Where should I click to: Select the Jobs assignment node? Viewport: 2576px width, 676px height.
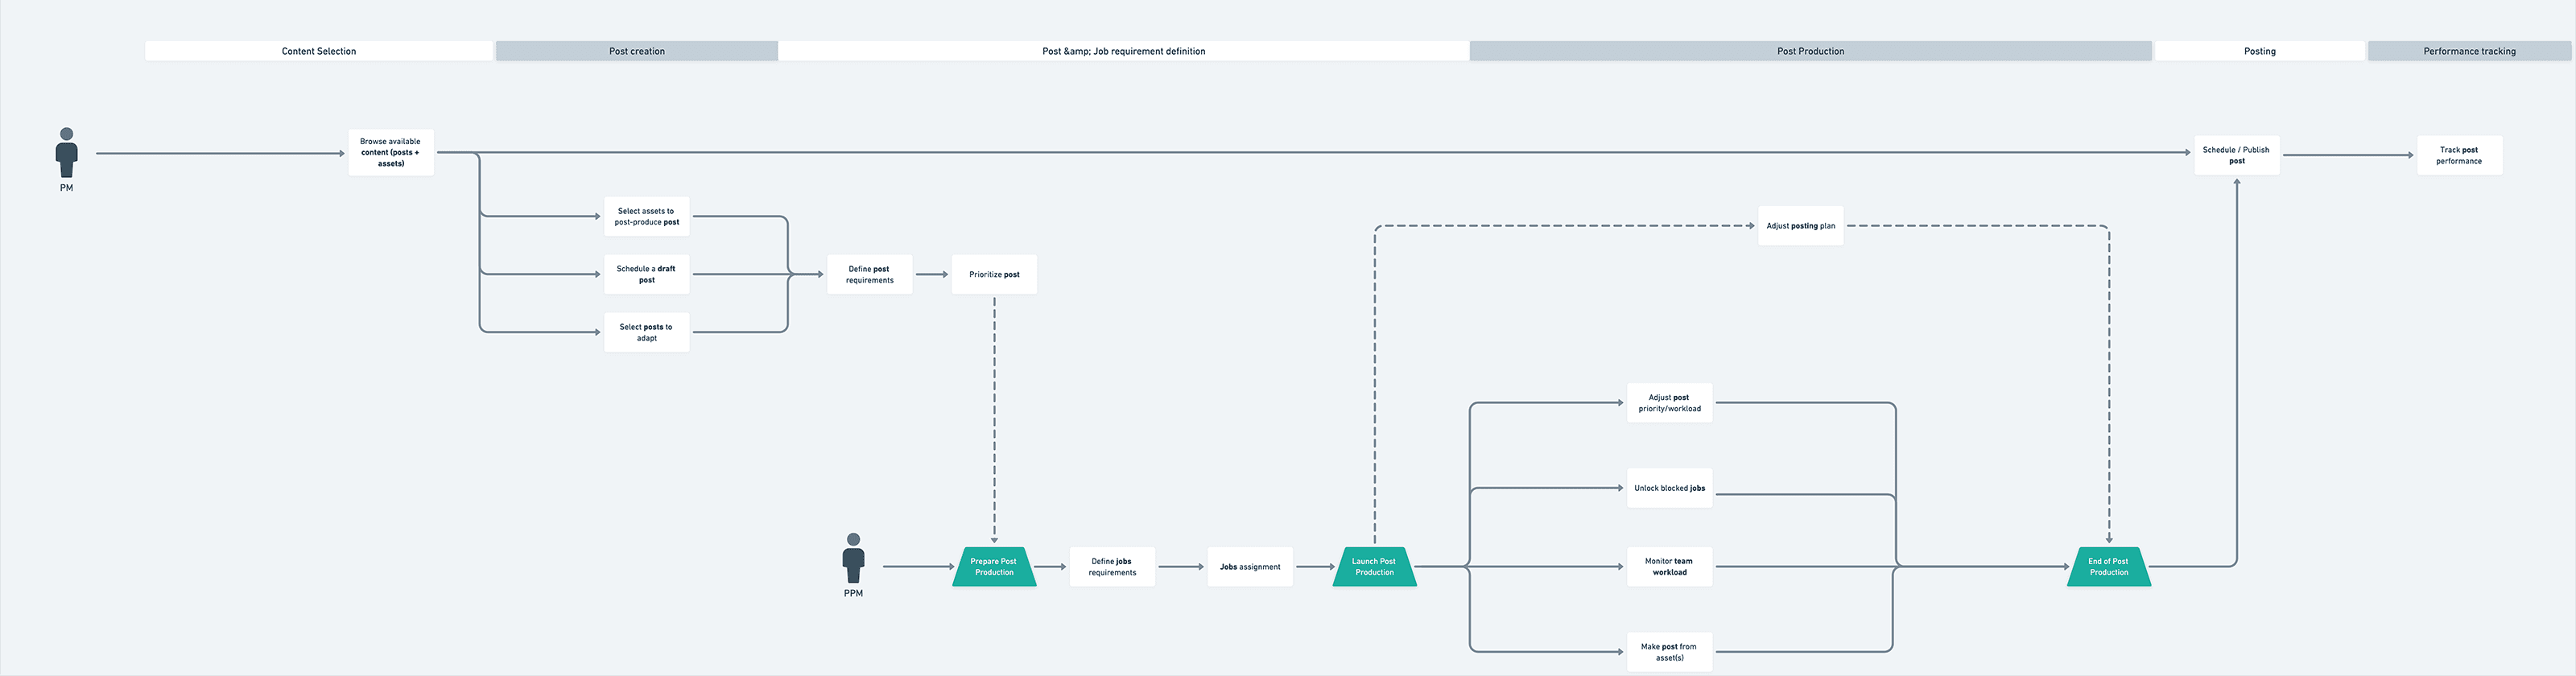1250,567
